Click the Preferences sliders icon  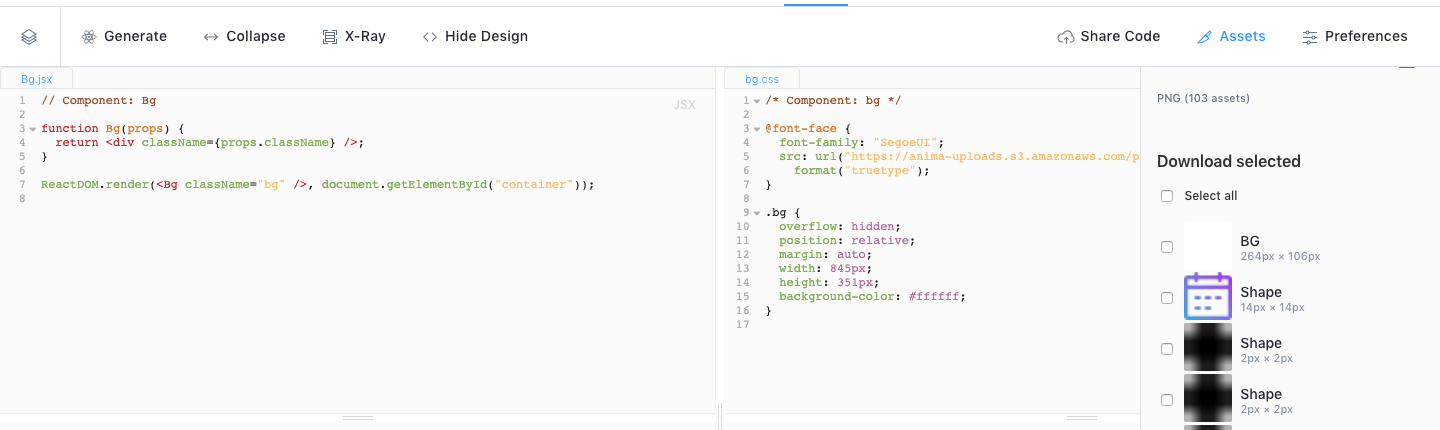coord(1310,37)
